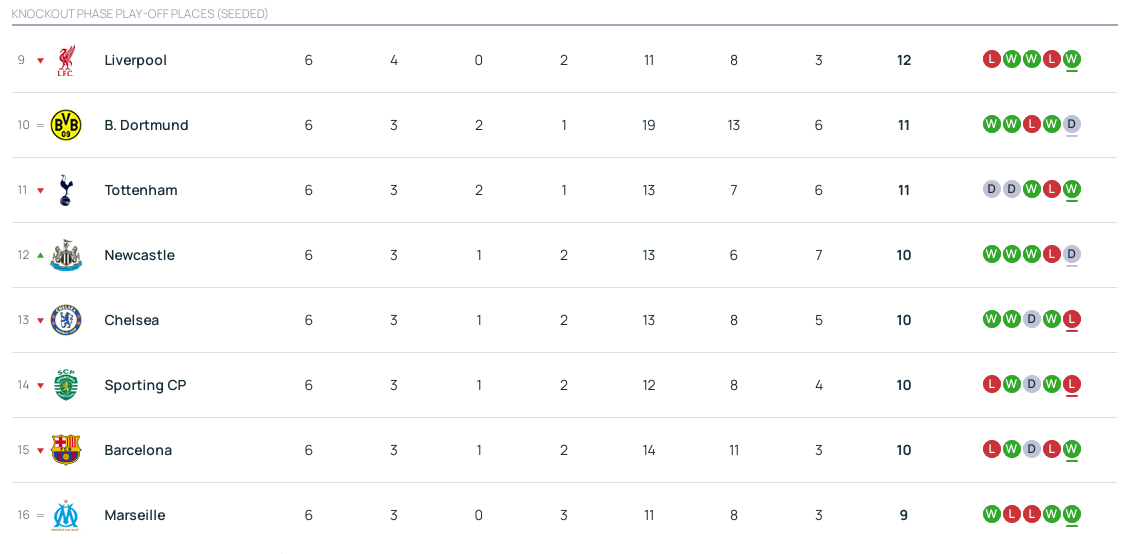Image resolution: width=1128 pixels, height=554 pixels.
Task: Click Marseille's first form result badge
Action: (992, 514)
